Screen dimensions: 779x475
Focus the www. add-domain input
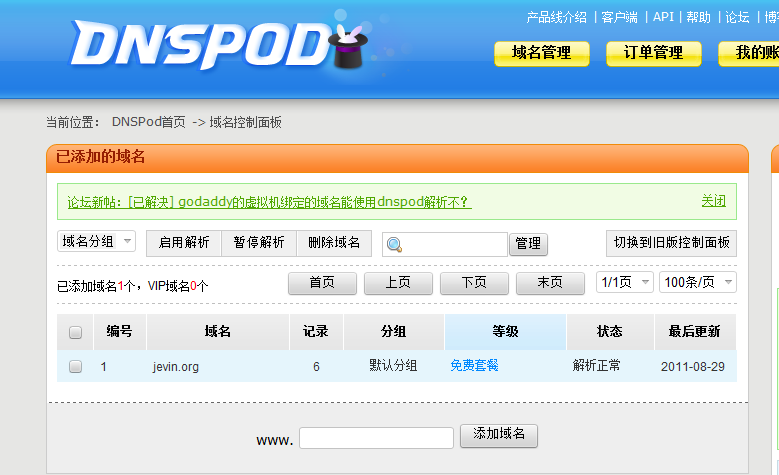coord(377,438)
